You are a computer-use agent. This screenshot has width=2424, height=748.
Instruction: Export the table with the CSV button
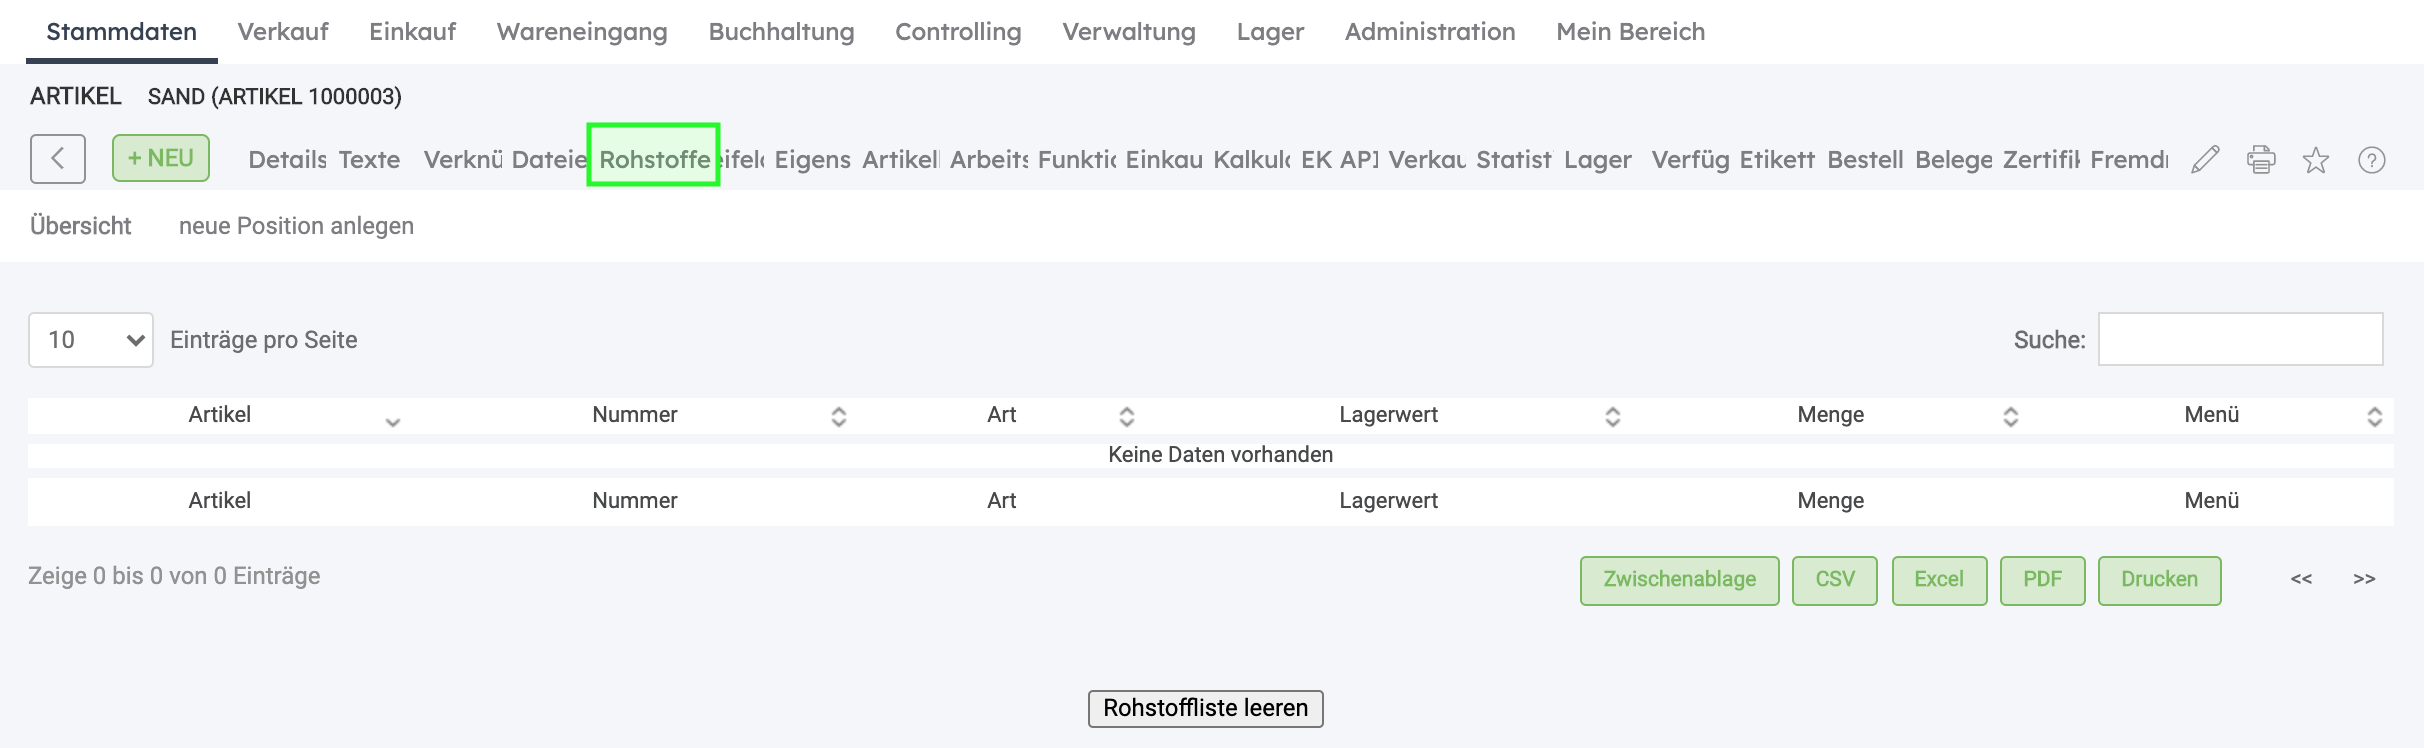1834,580
